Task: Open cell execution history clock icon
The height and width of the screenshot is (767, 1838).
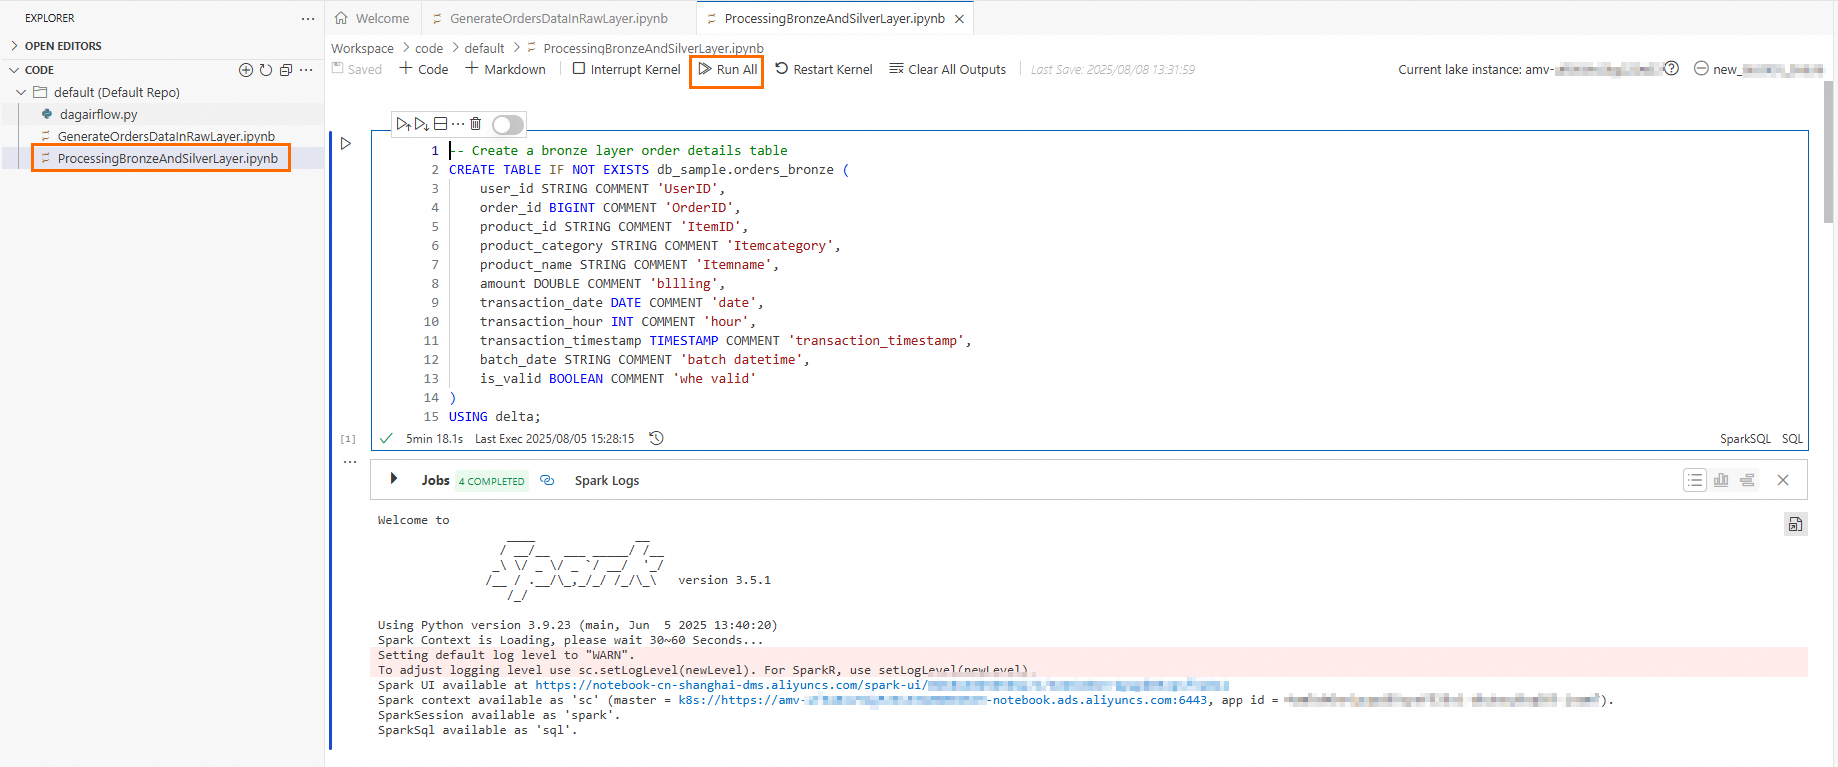Action: [656, 438]
